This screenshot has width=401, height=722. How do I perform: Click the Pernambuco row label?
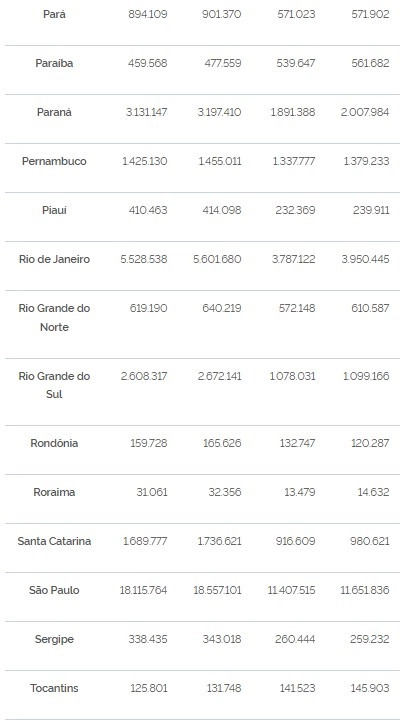(54, 161)
